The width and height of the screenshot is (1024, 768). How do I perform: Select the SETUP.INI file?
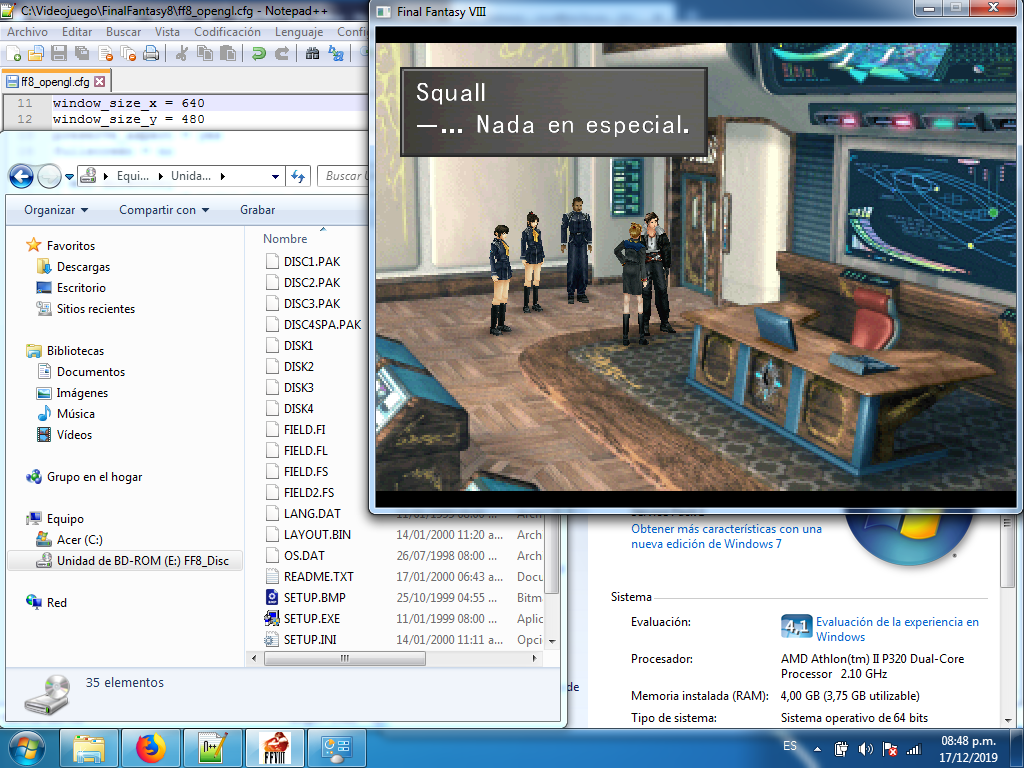click(310, 639)
